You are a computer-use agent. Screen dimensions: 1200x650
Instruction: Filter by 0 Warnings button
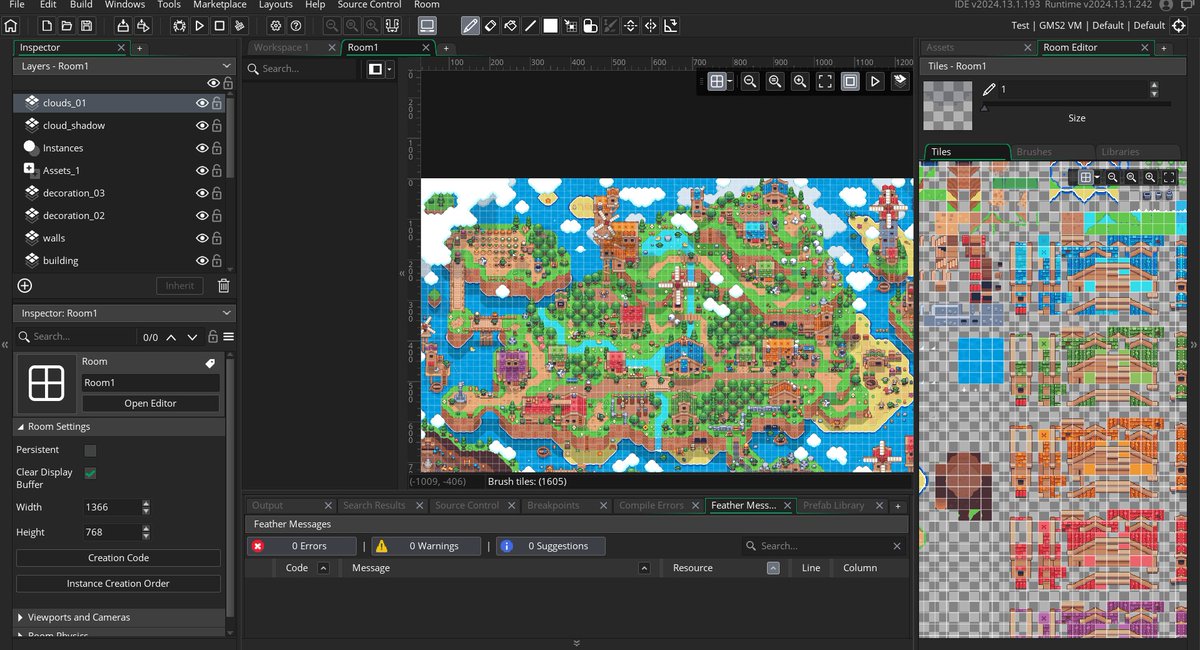426,546
